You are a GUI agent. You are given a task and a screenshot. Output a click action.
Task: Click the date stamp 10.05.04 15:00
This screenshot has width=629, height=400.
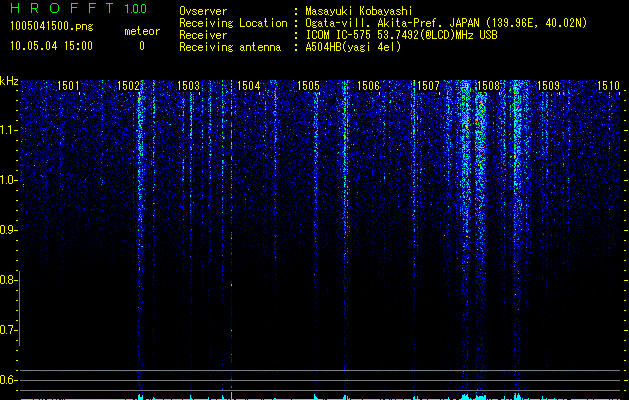click(x=51, y=46)
